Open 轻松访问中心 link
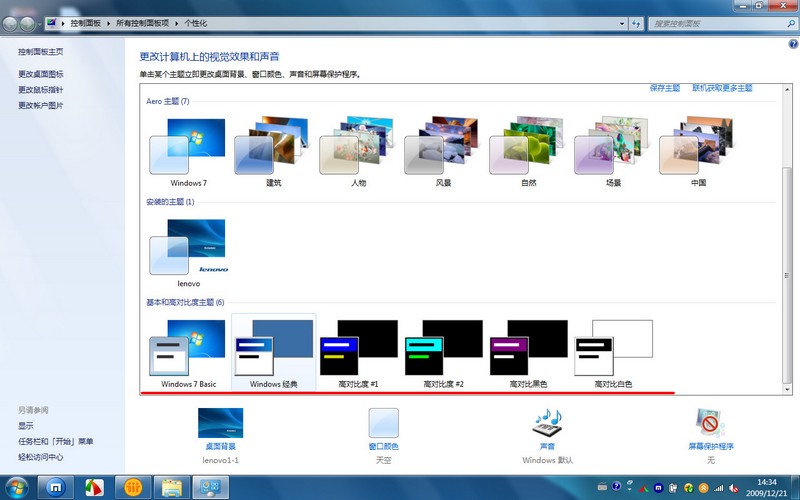The width and height of the screenshot is (800, 500). 41,457
